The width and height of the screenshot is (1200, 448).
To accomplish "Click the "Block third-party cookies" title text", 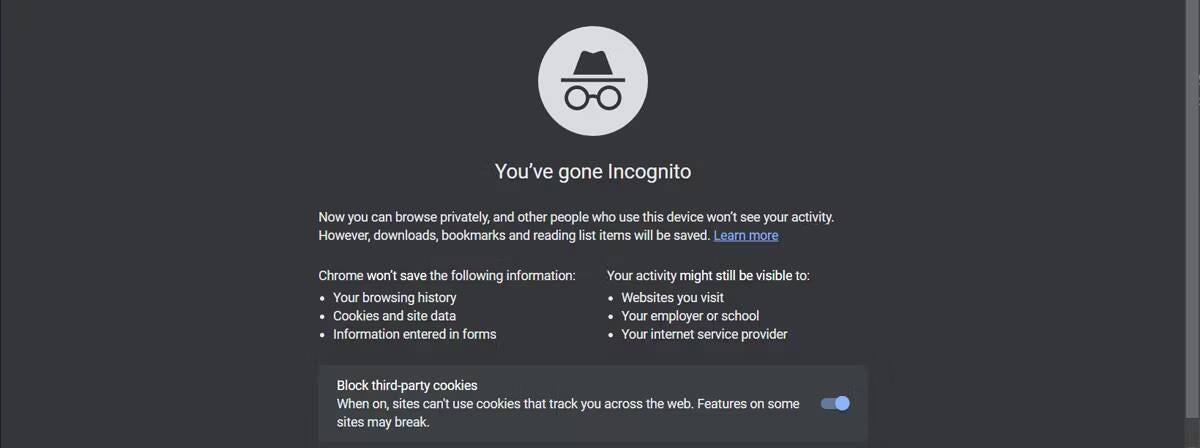I will click(407, 385).
